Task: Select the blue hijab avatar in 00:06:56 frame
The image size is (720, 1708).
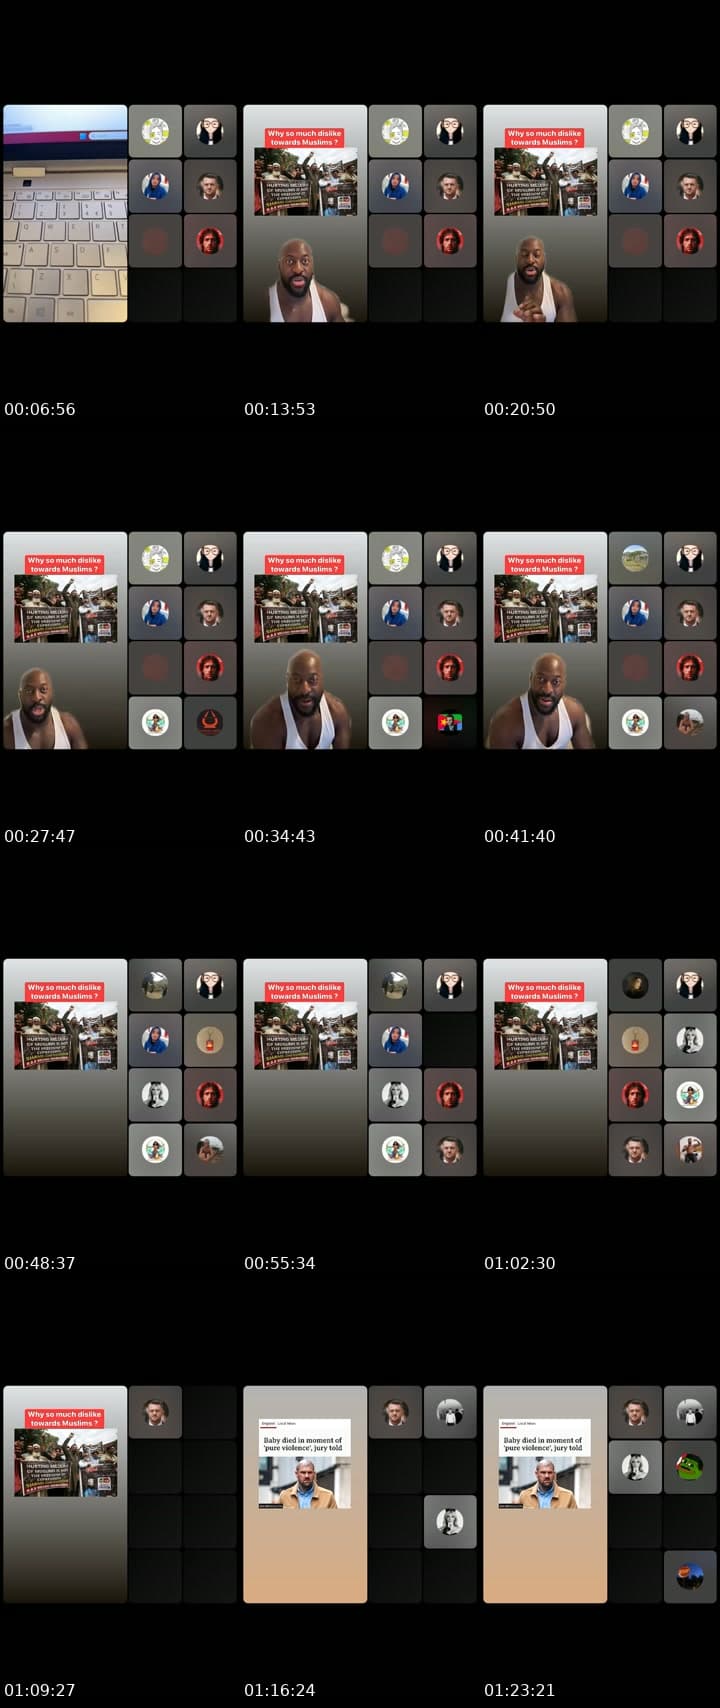Action: 155,186
